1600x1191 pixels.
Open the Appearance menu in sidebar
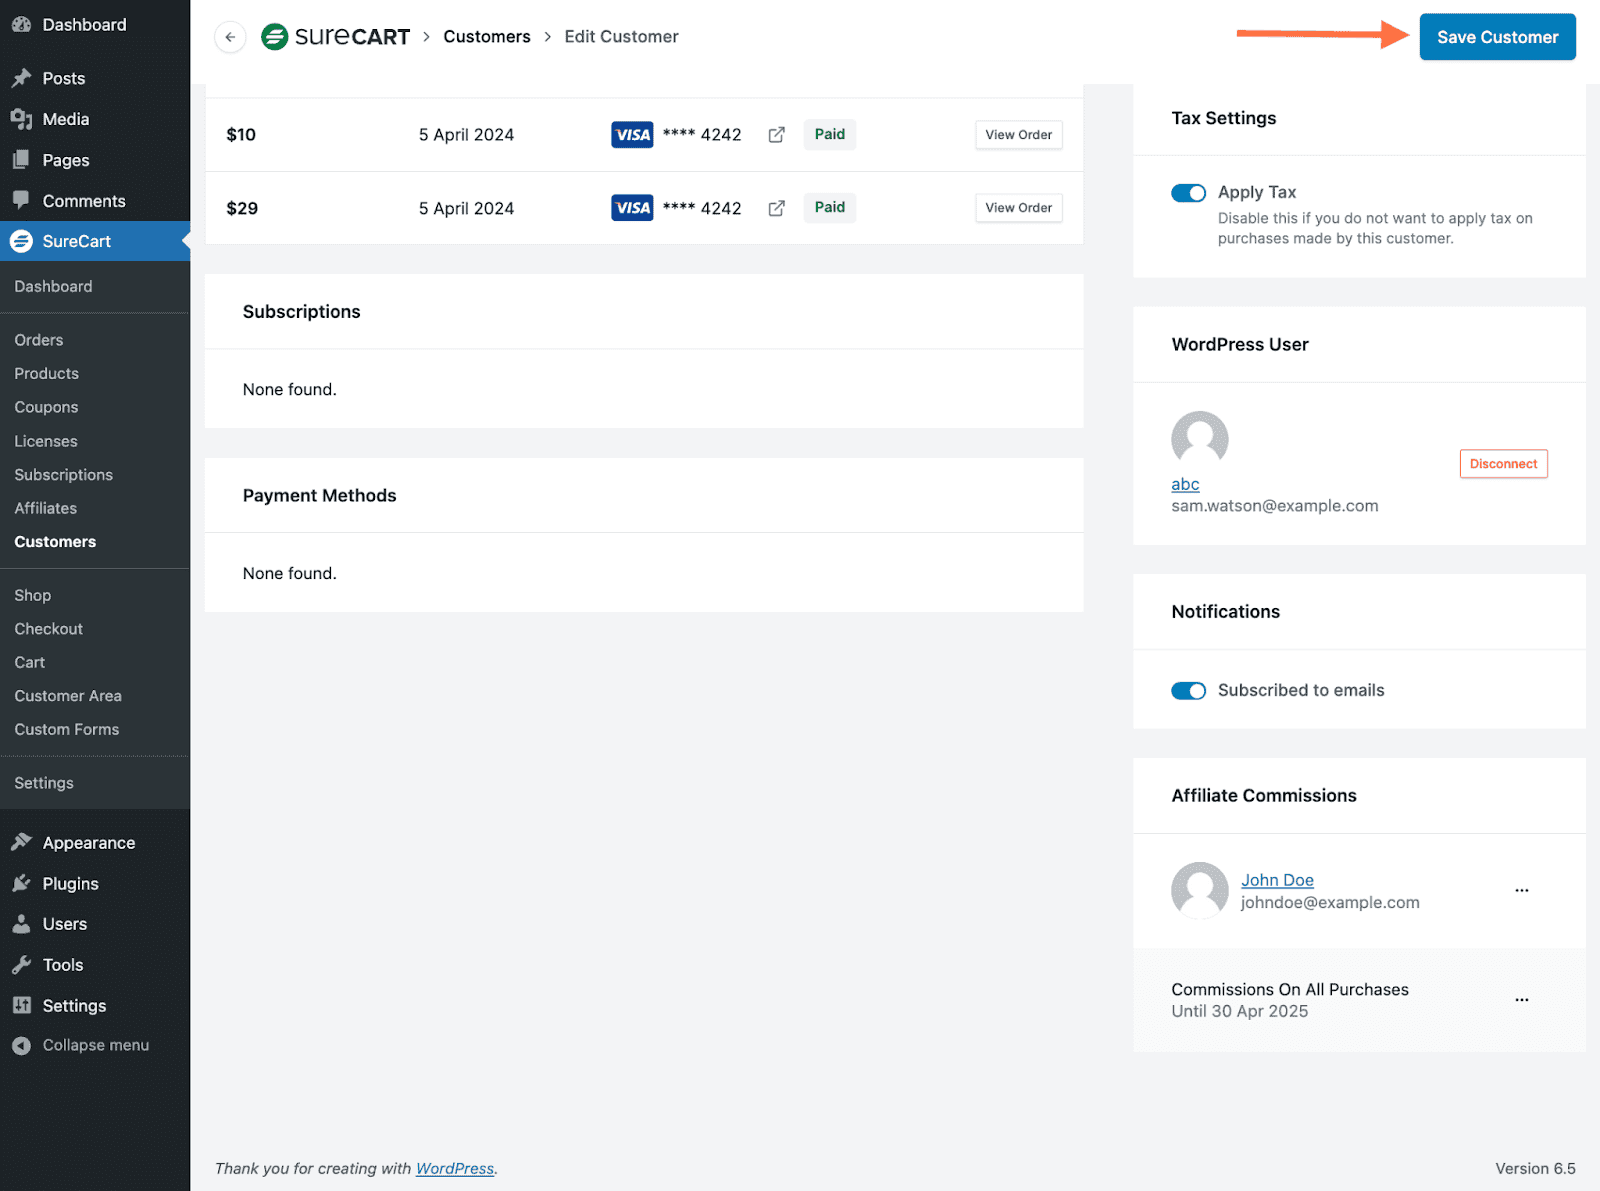88,843
